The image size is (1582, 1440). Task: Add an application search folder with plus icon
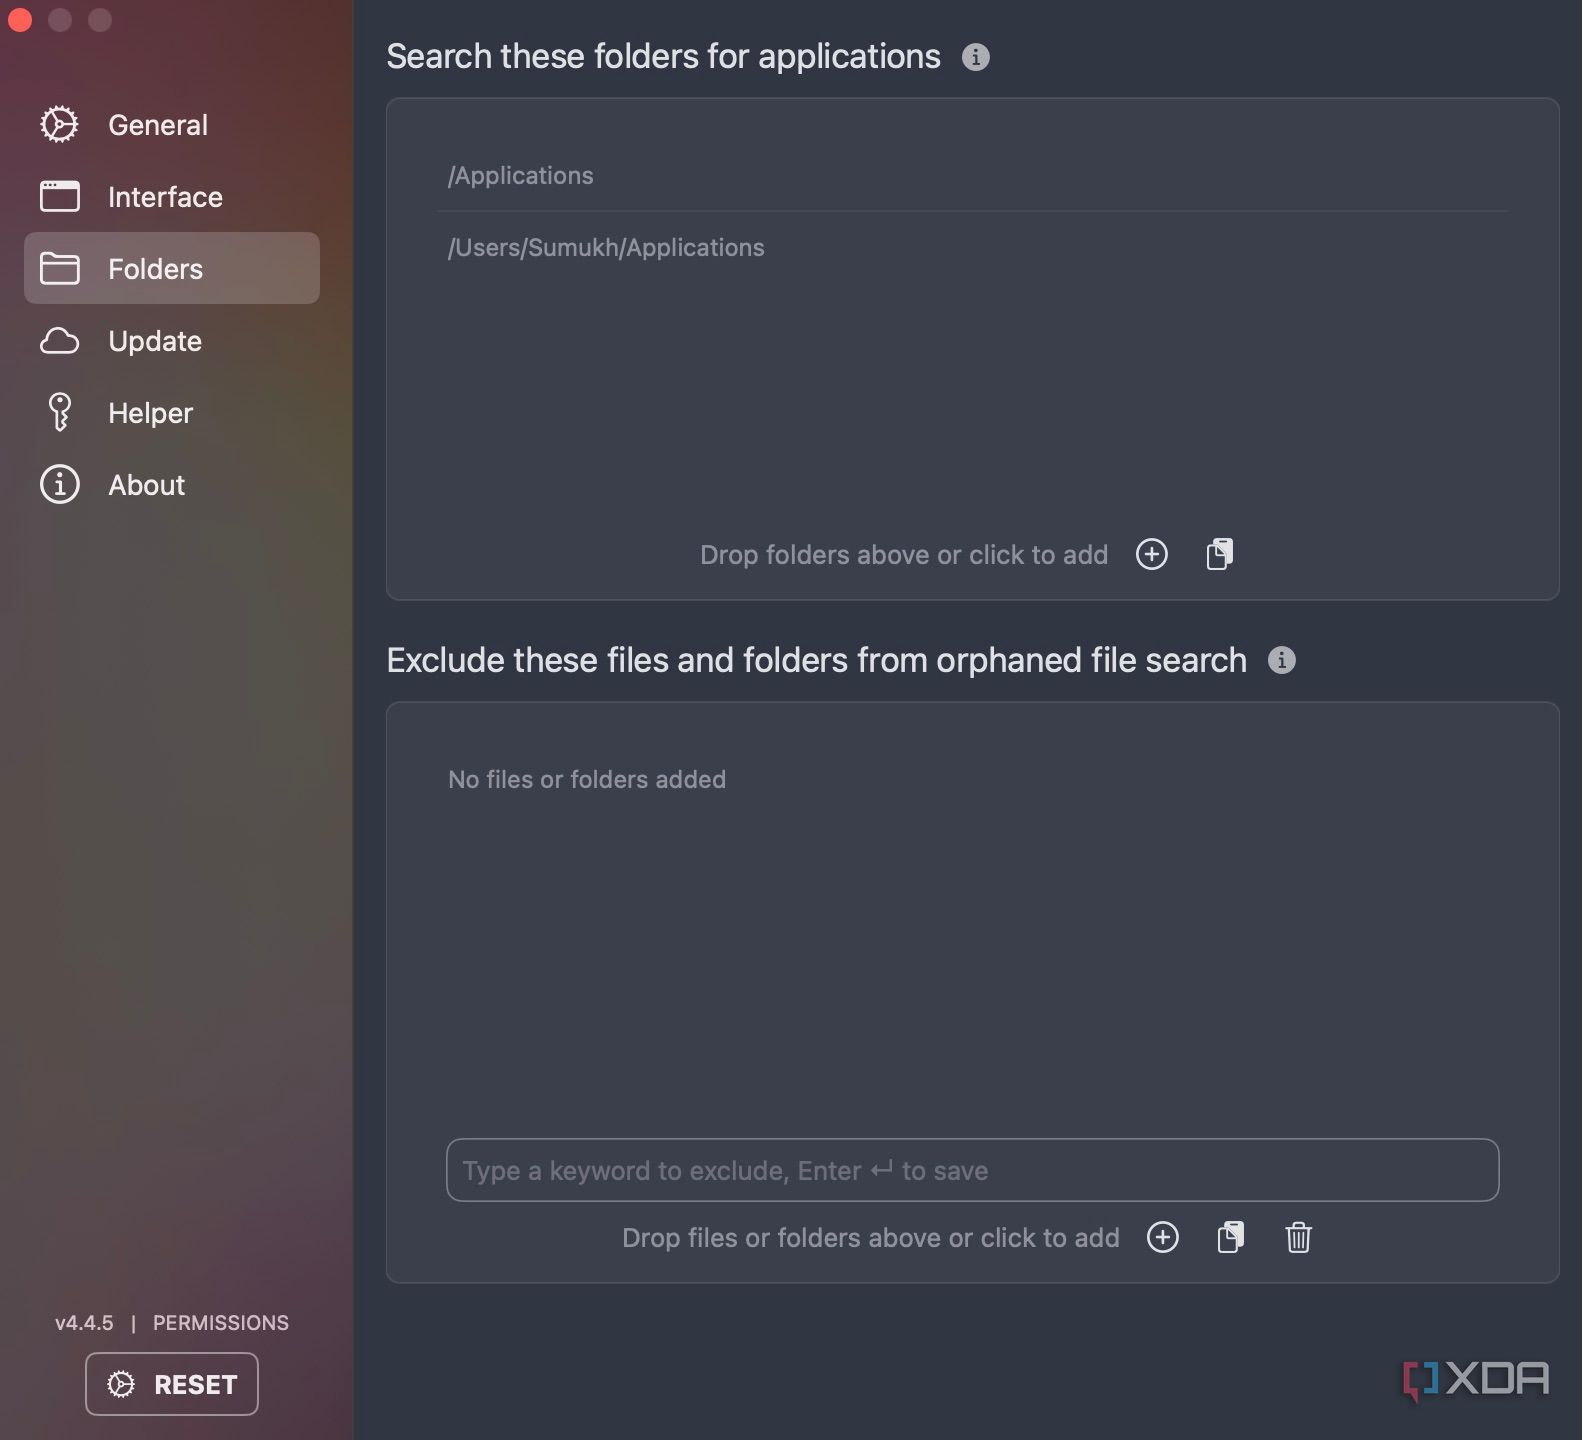[1152, 554]
